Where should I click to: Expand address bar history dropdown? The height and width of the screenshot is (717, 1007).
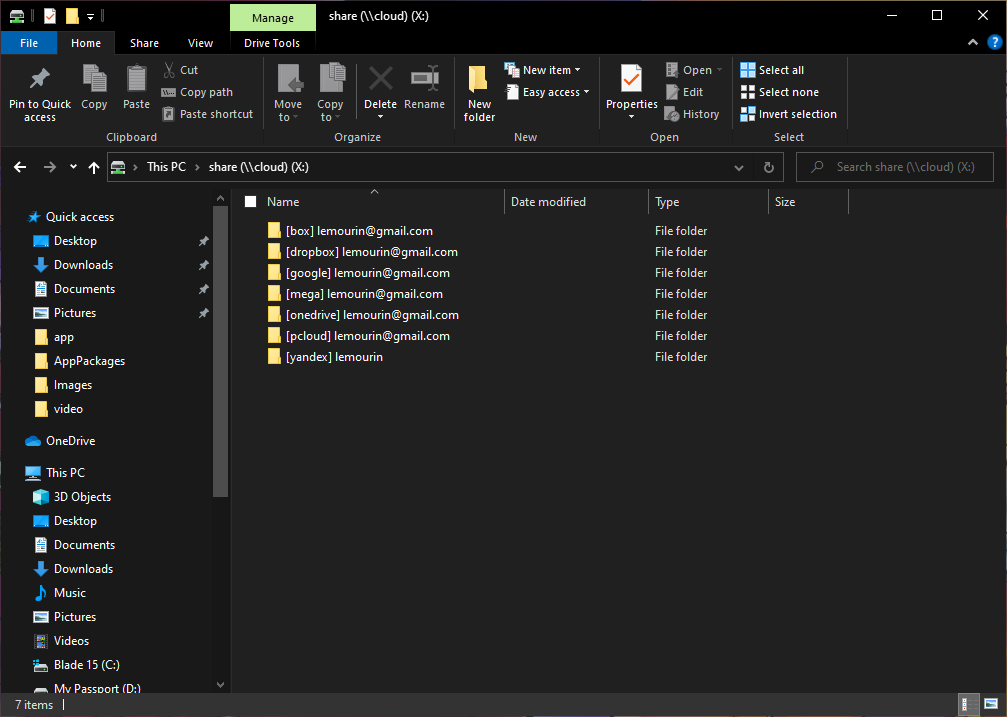[739, 168]
